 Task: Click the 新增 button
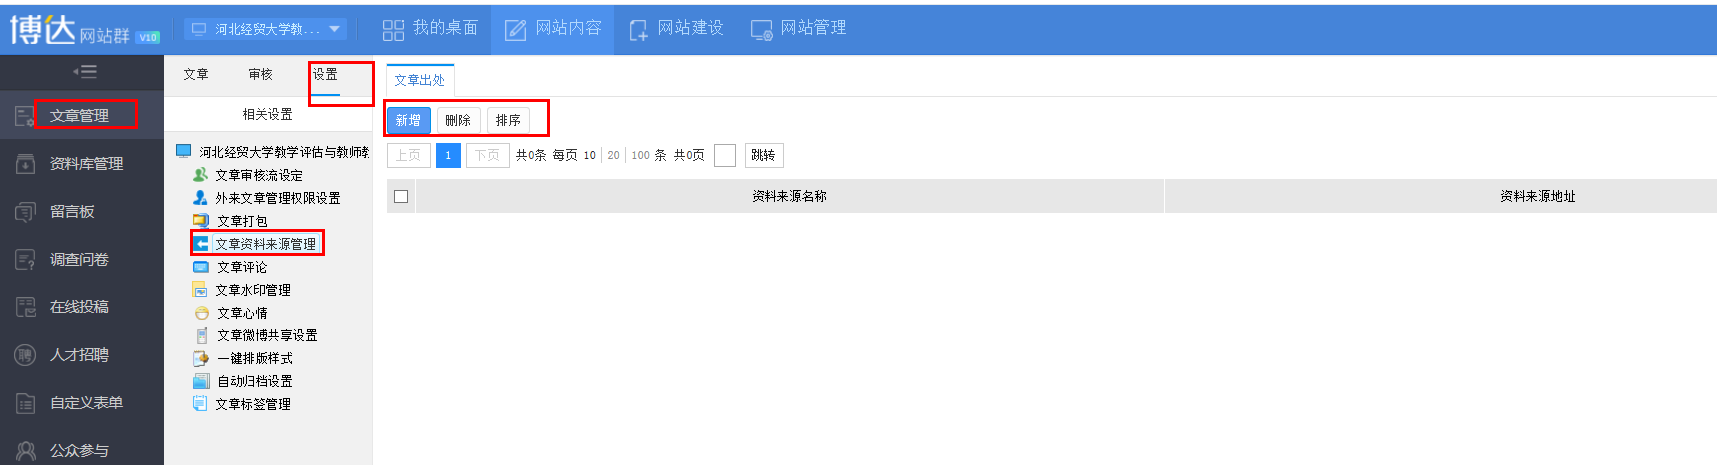[x=408, y=120]
